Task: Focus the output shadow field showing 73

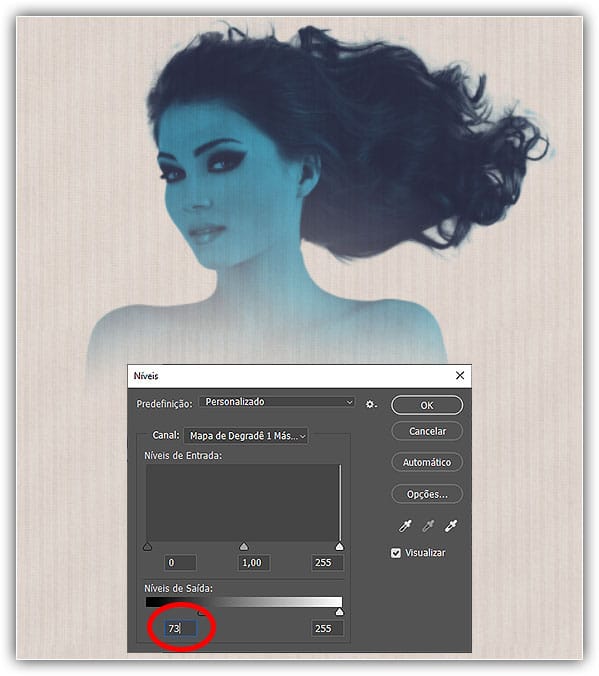Action: 181,629
